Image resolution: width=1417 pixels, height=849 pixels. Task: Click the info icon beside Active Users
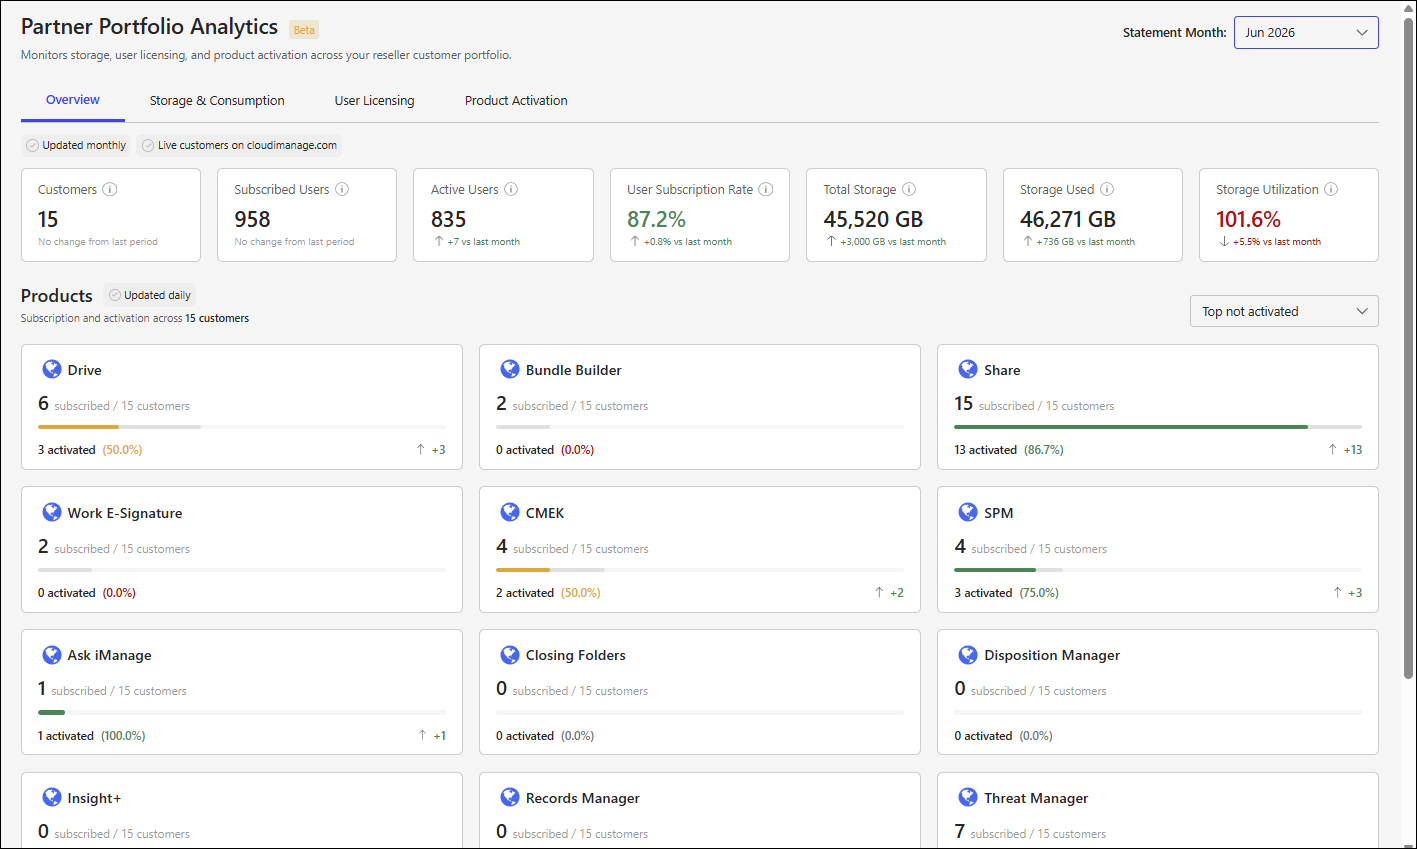coord(511,189)
